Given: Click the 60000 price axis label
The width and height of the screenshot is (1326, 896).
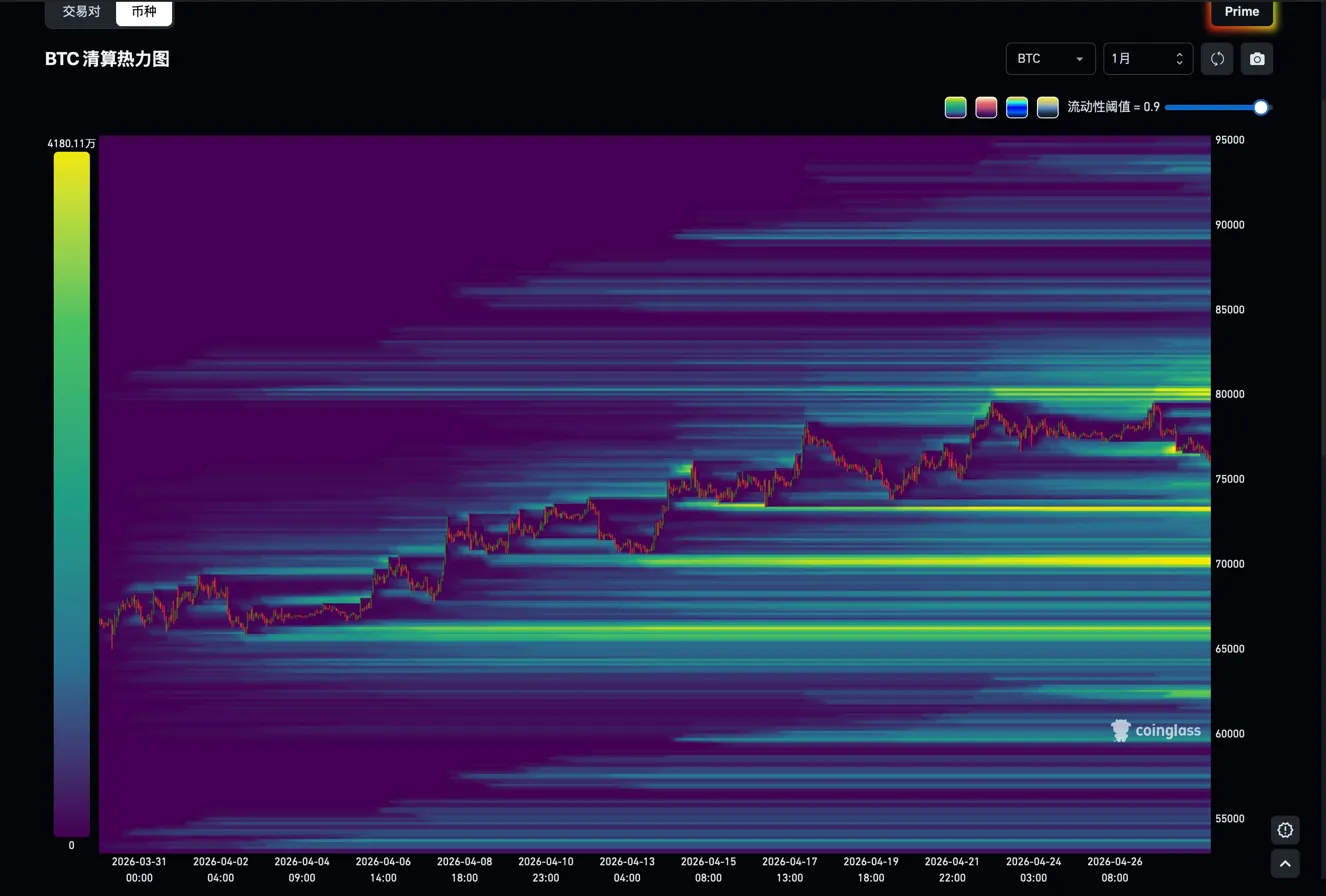Looking at the screenshot, I should 1230,734.
